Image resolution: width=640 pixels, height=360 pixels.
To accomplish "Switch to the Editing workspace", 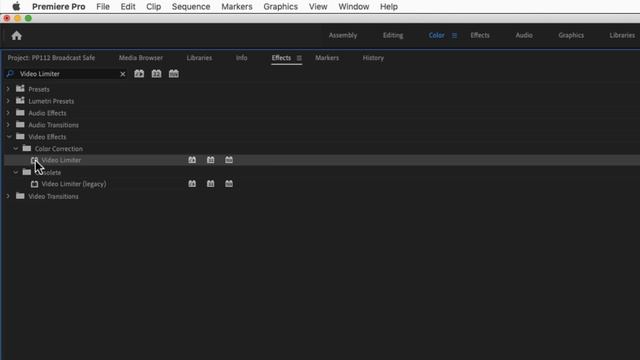I will point(393,36).
